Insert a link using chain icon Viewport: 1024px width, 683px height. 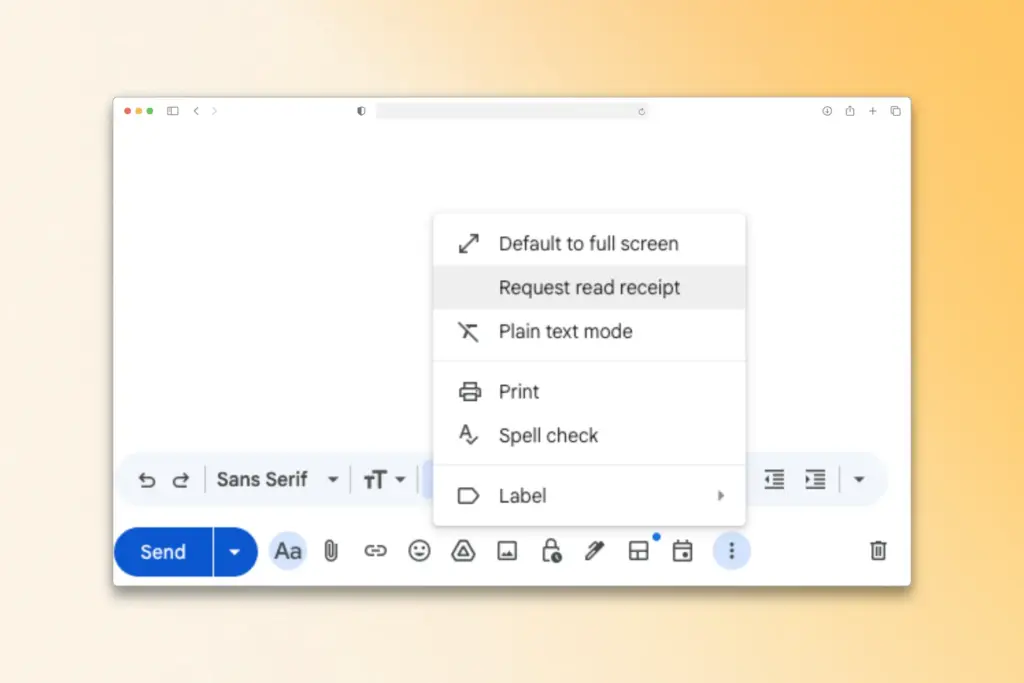[x=375, y=551]
